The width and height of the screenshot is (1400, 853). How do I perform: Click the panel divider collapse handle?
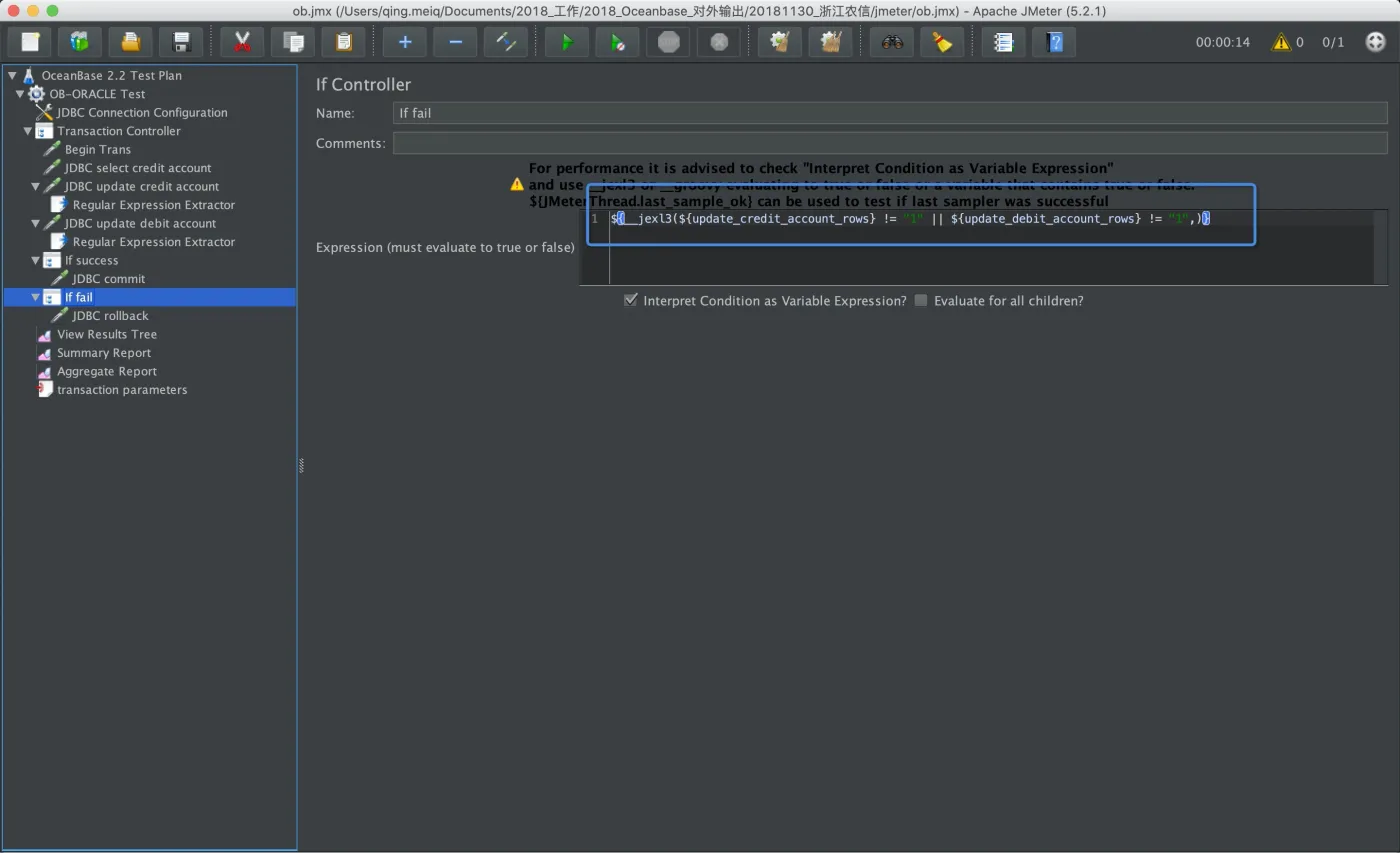coord(300,465)
